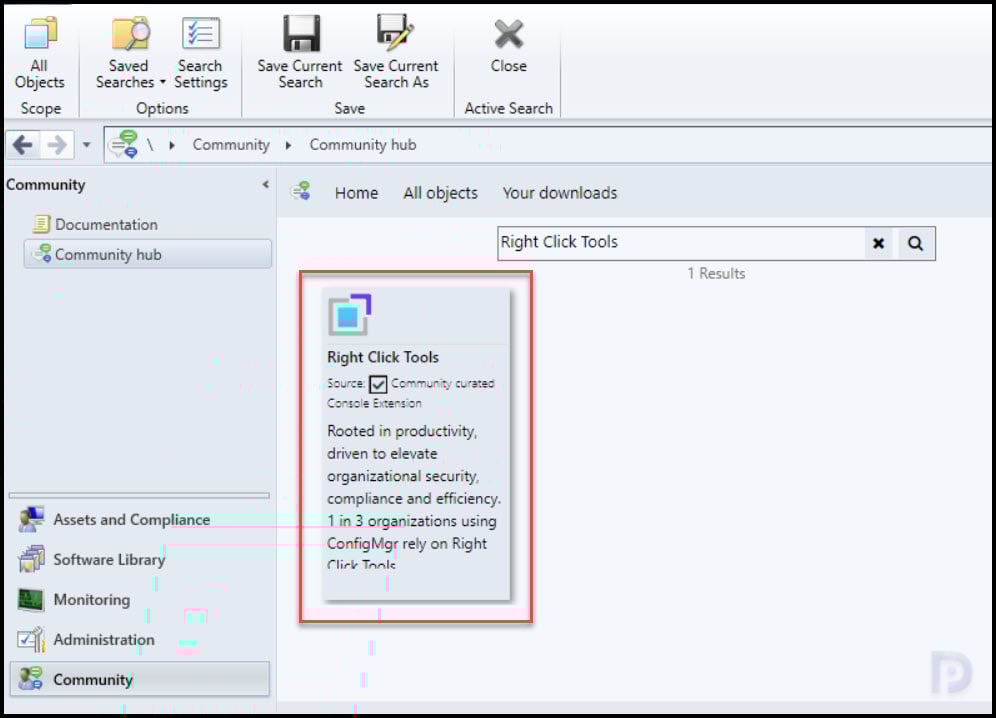Click the Save Current Search button
The width and height of the screenshot is (996, 718).
click(x=300, y=53)
